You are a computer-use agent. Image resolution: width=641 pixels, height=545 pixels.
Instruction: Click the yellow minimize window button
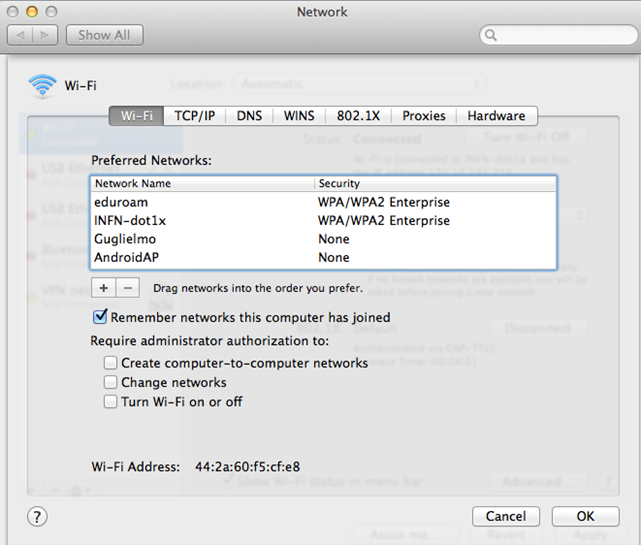click(x=32, y=12)
